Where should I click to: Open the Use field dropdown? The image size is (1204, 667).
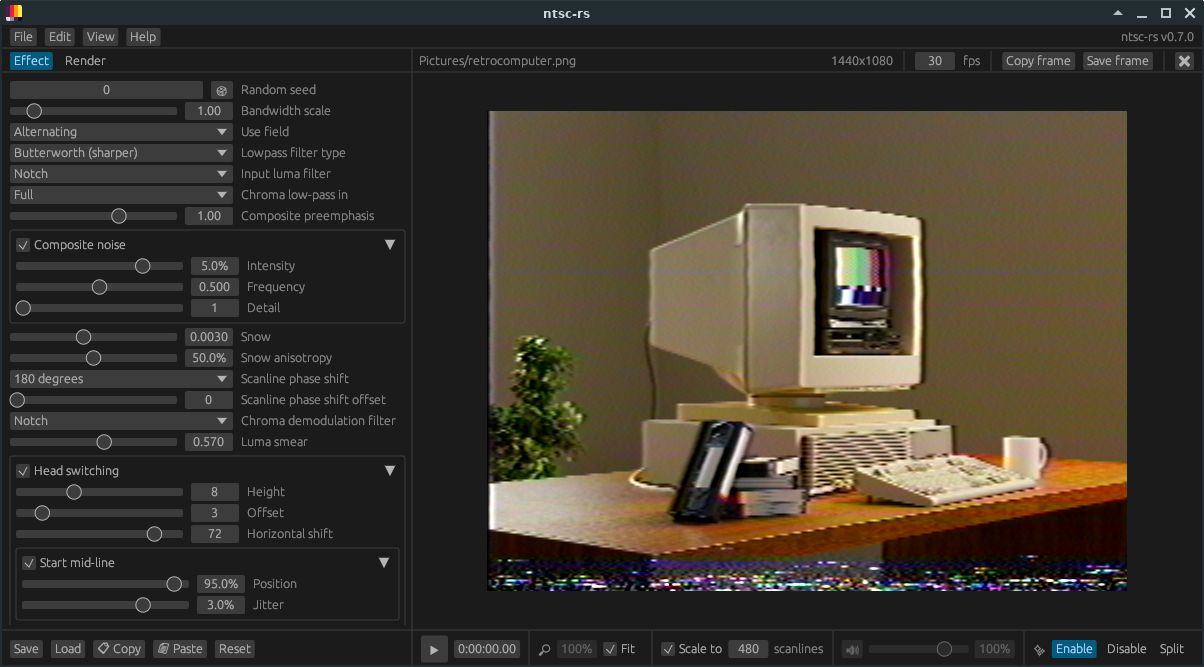pyautogui.click(x=120, y=131)
